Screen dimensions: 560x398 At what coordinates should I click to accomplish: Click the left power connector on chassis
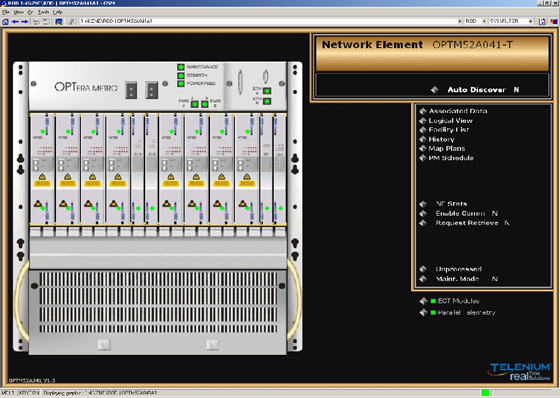(131, 90)
